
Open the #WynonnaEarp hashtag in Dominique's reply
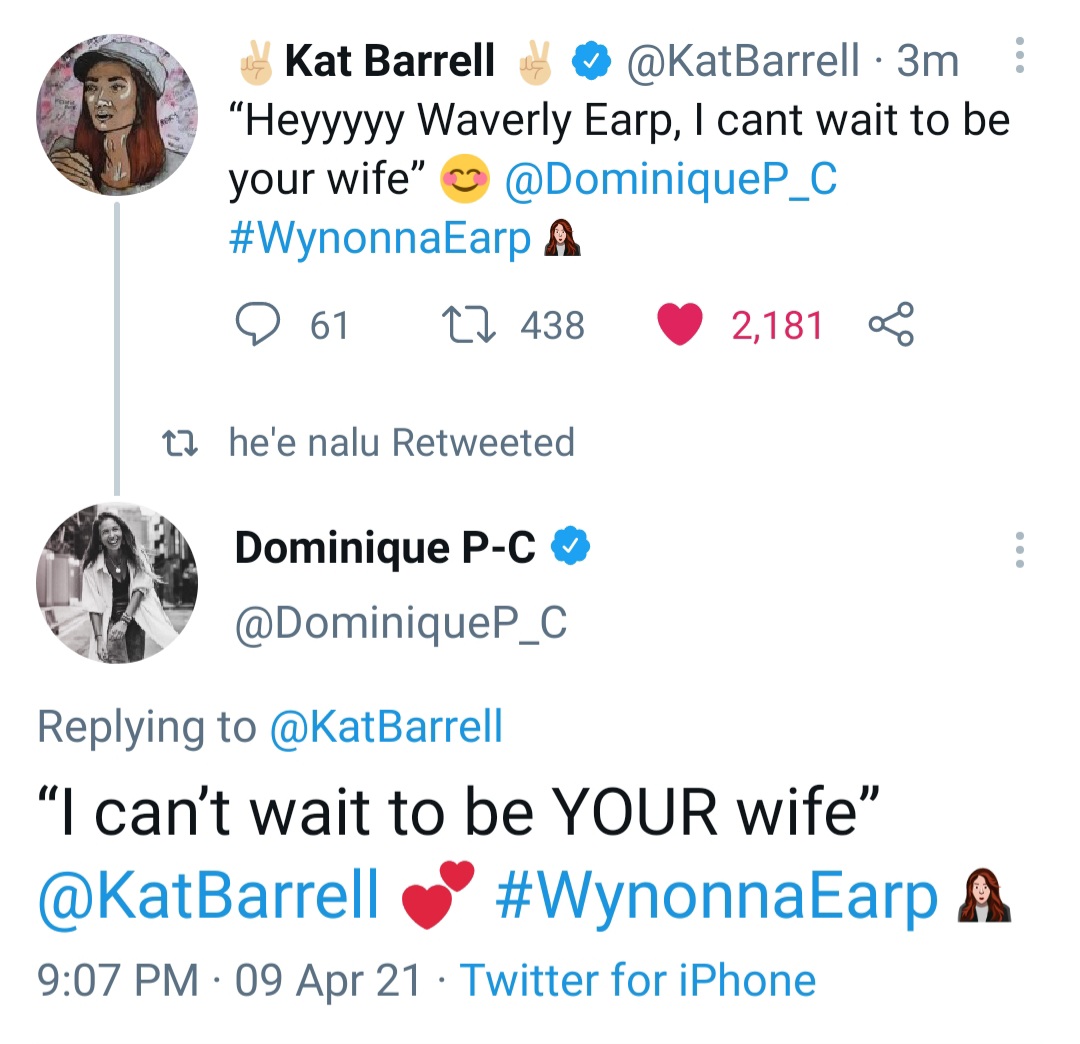point(716,895)
